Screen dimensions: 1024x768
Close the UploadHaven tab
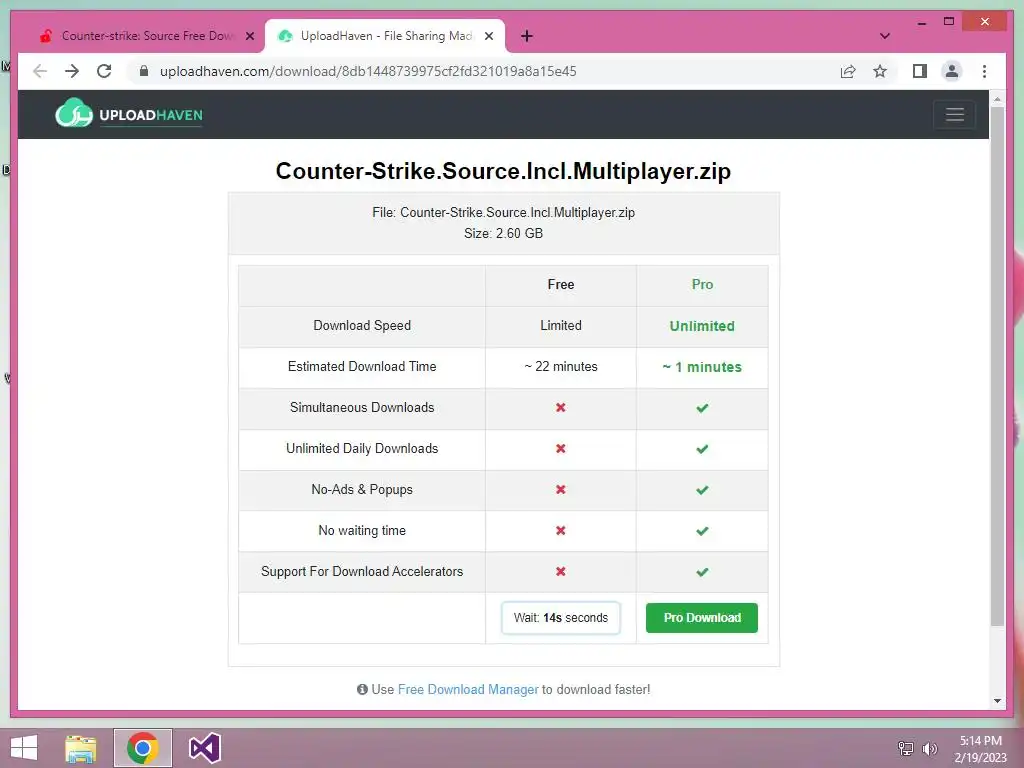point(488,36)
